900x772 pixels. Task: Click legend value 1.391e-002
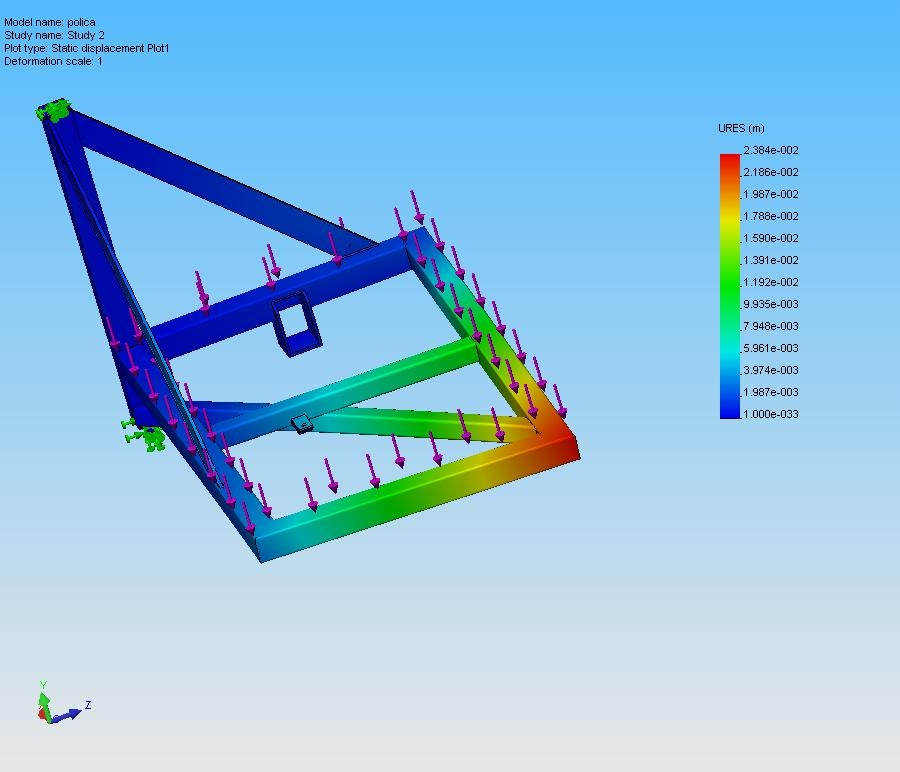click(x=771, y=260)
